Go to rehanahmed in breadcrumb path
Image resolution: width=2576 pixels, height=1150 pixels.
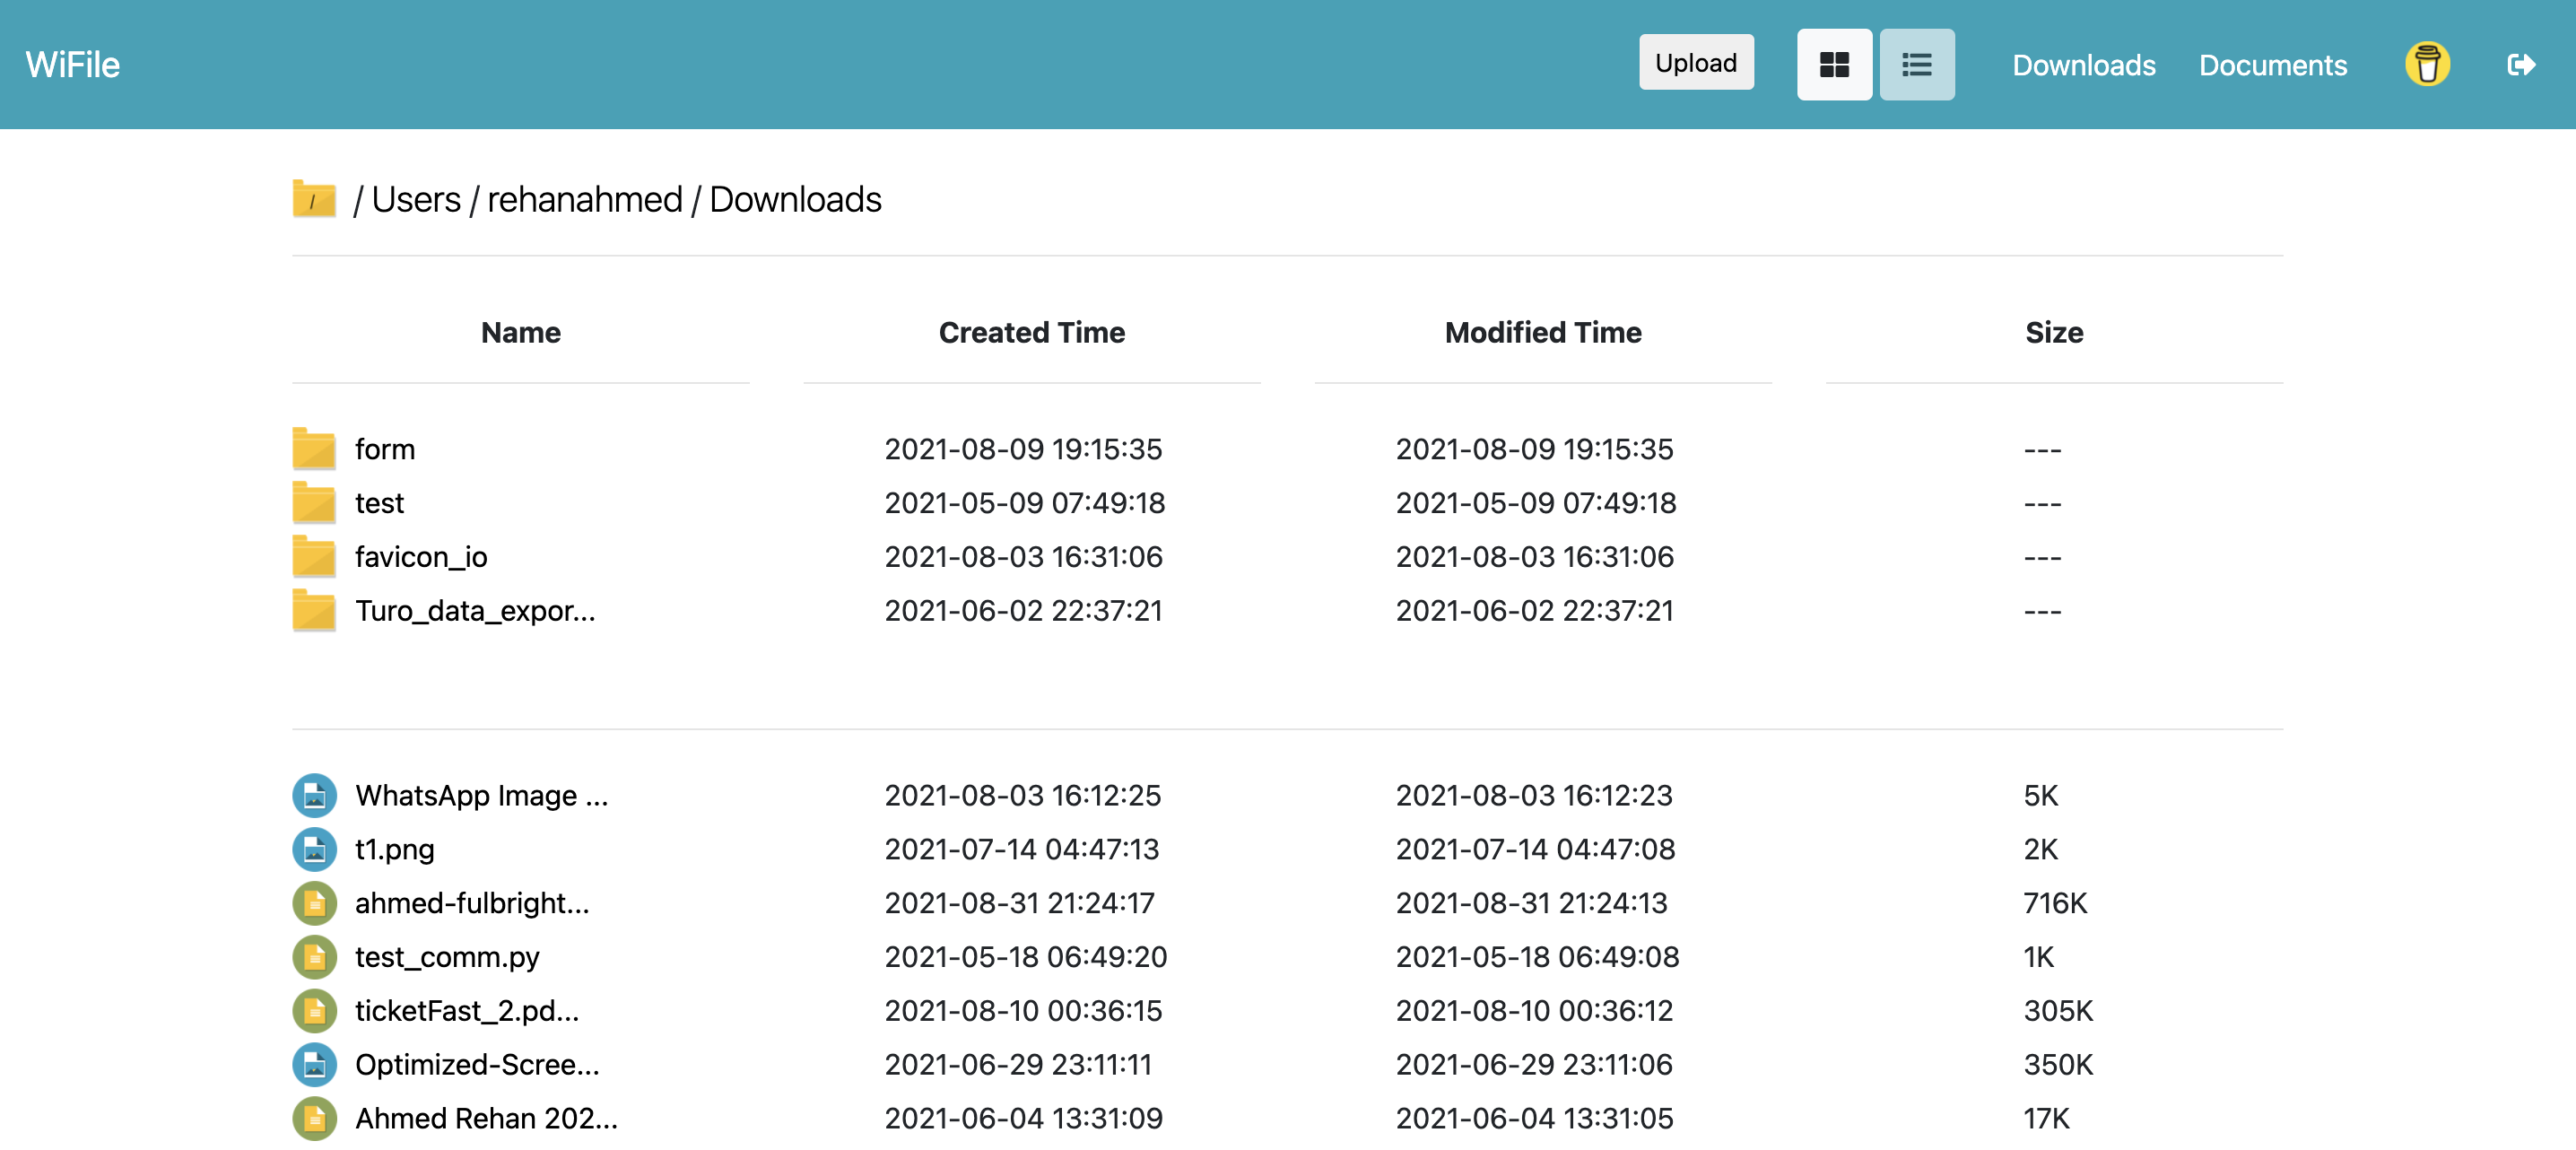pos(584,200)
